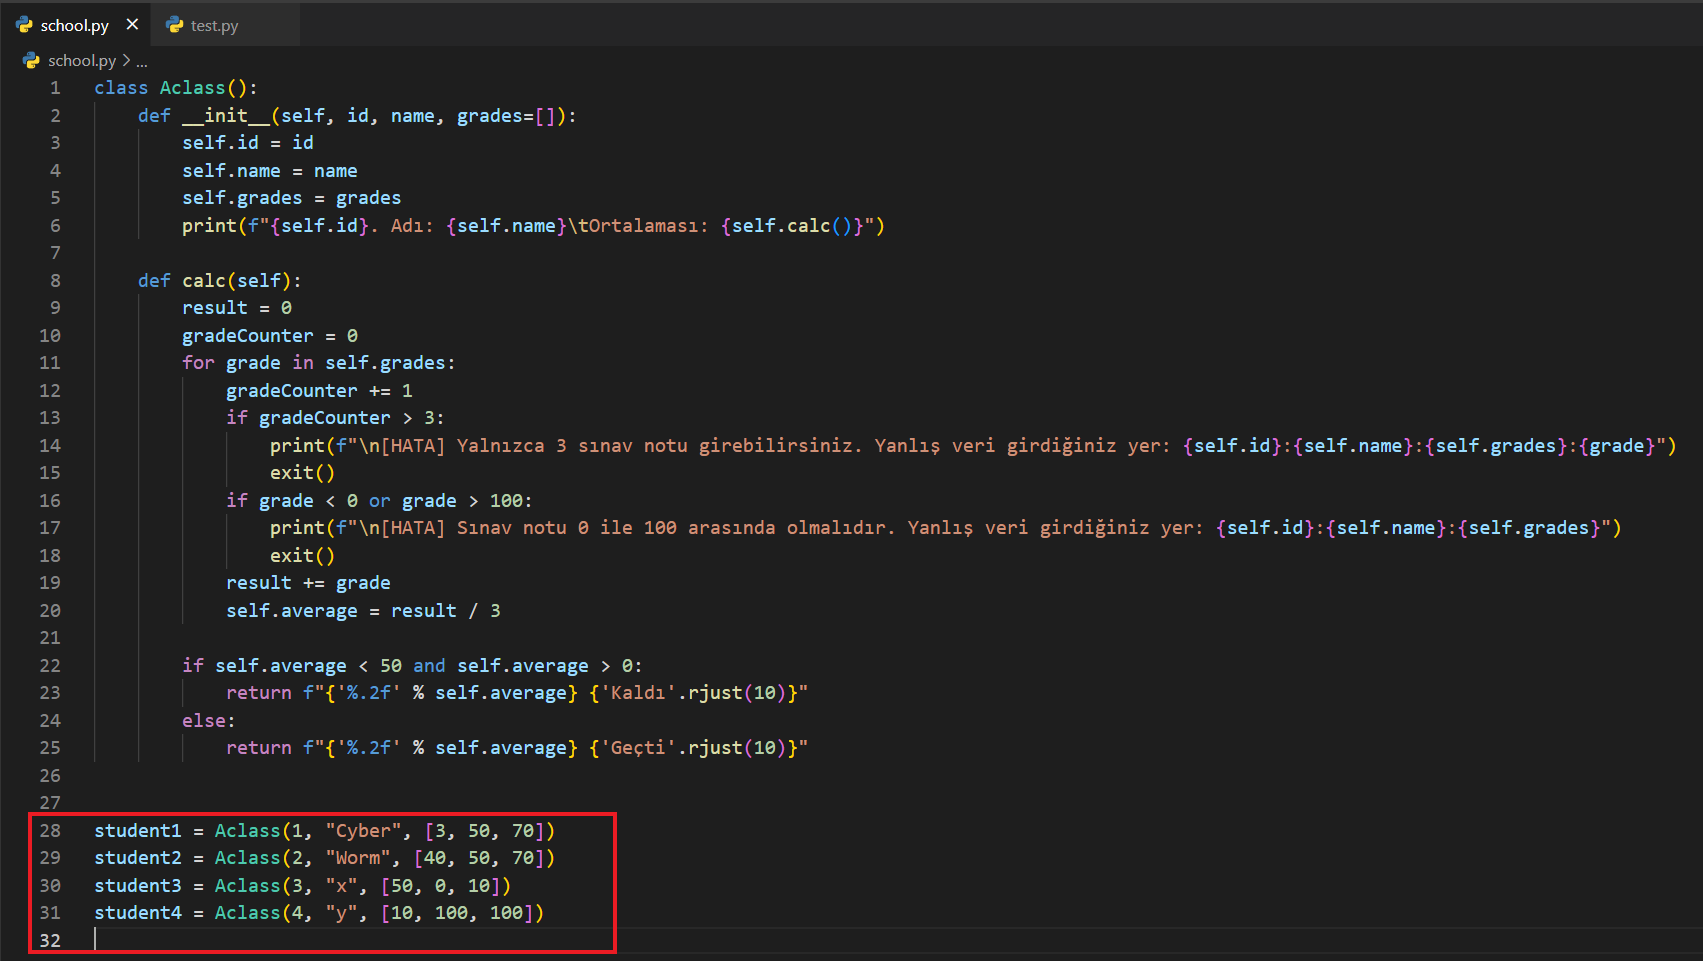
Task: Close the school.py editor tab
Action: click(132, 24)
